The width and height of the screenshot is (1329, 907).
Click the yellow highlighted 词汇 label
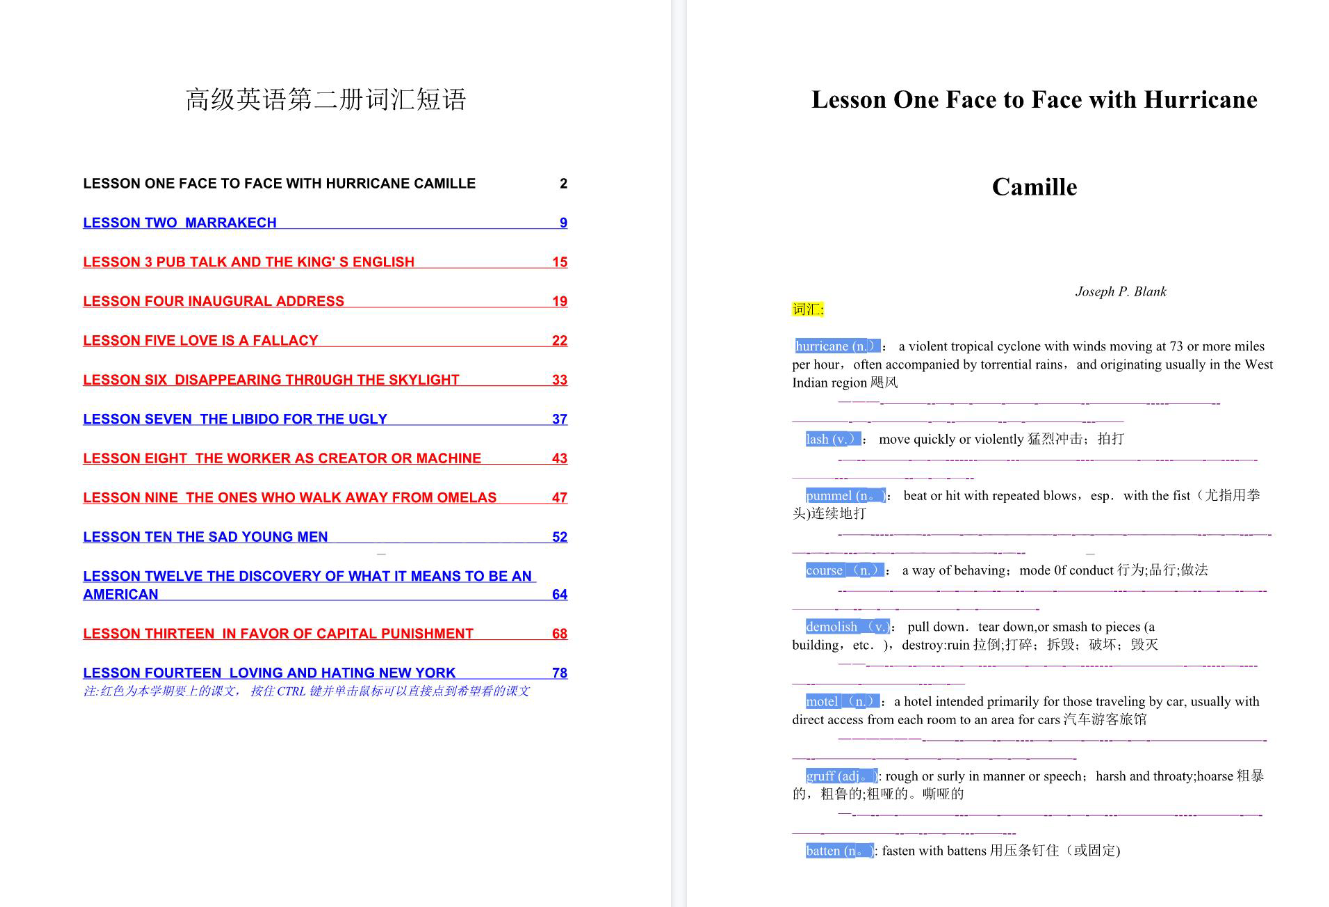[x=808, y=310]
